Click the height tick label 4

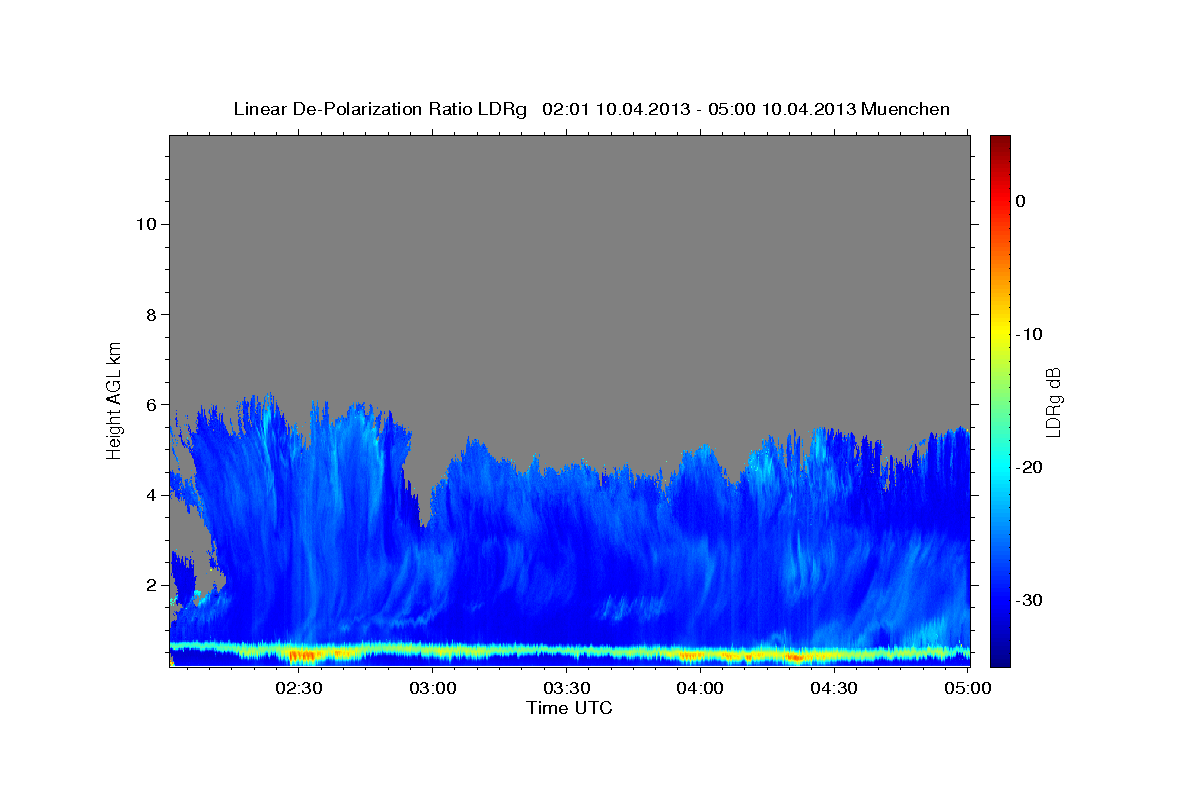(150, 495)
